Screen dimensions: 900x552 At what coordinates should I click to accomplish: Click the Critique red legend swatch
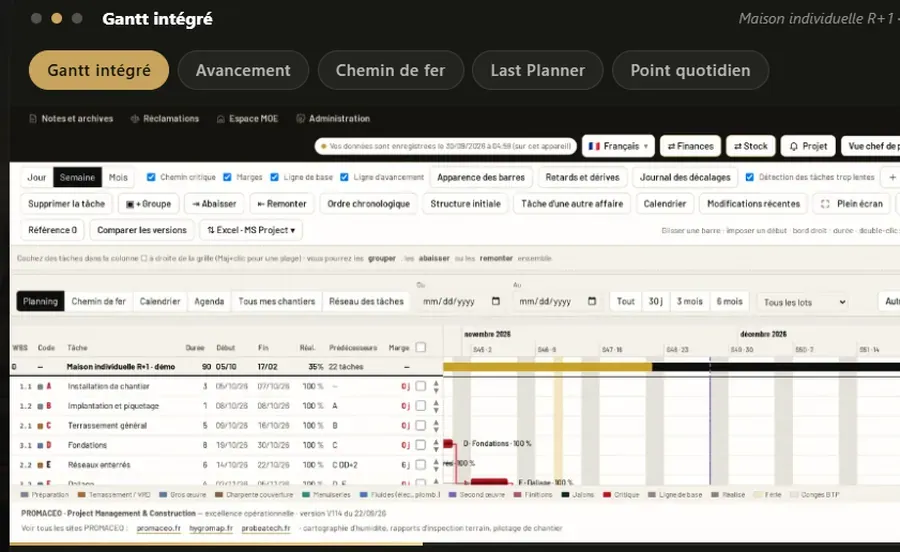pyautogui.click(x=607, y=495)
